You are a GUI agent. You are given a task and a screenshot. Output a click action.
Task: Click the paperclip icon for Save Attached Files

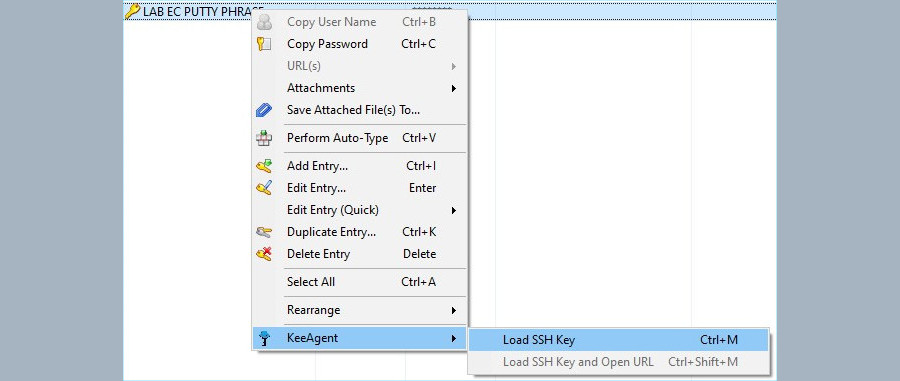click(x=264, y=110)
